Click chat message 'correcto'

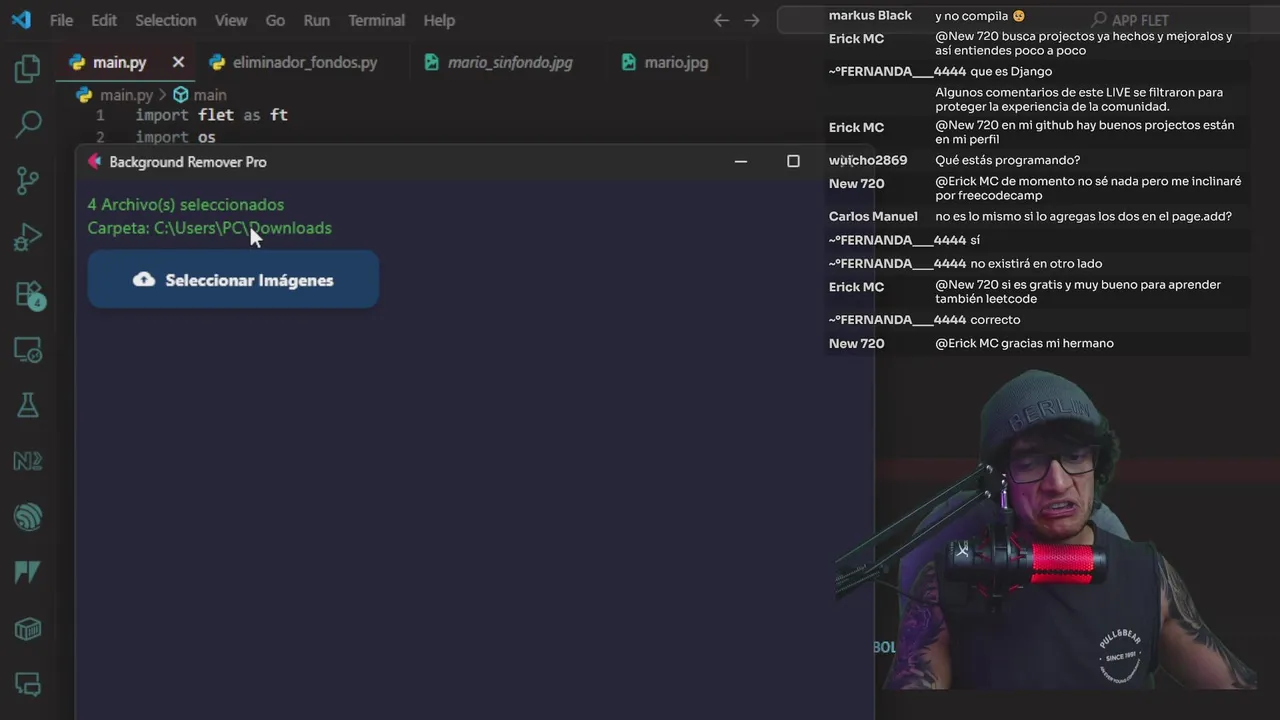tap(995, 320)
